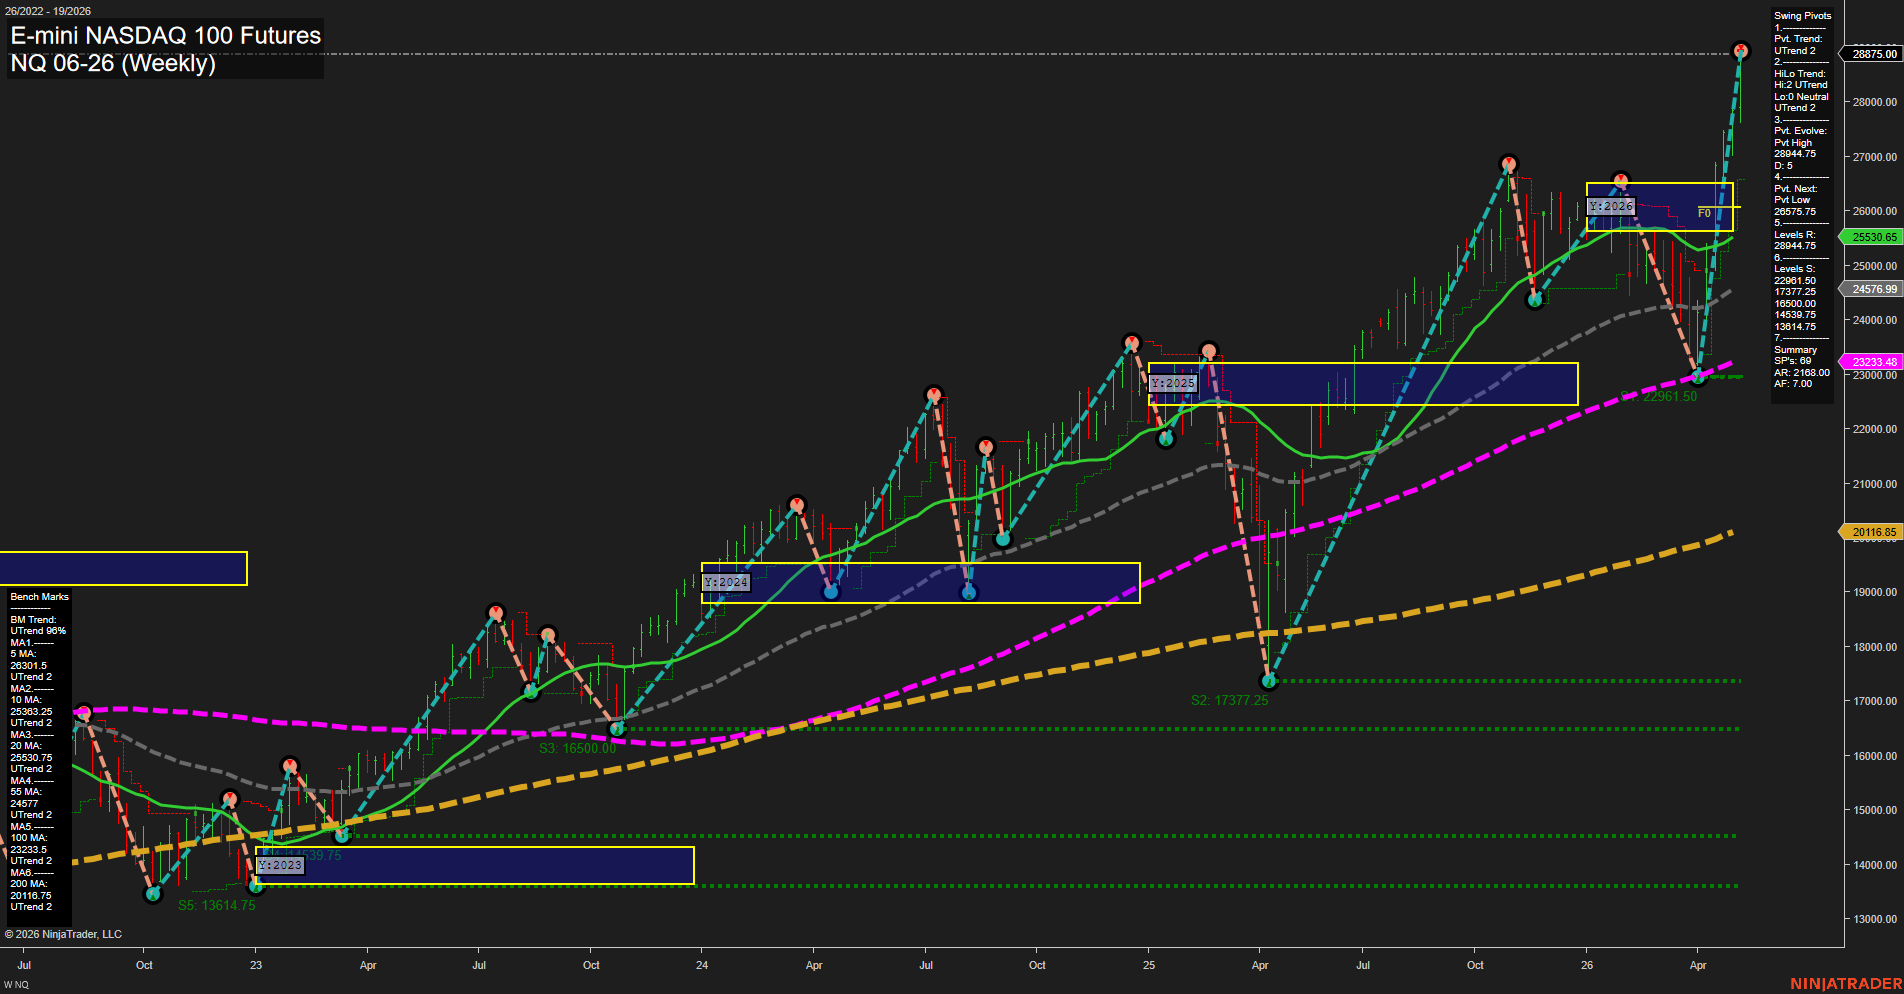This screenshot has width=1904, height=994.
Task: Click the 26/2022 - 19/2026 date range
Action: (x=48, y=11)
